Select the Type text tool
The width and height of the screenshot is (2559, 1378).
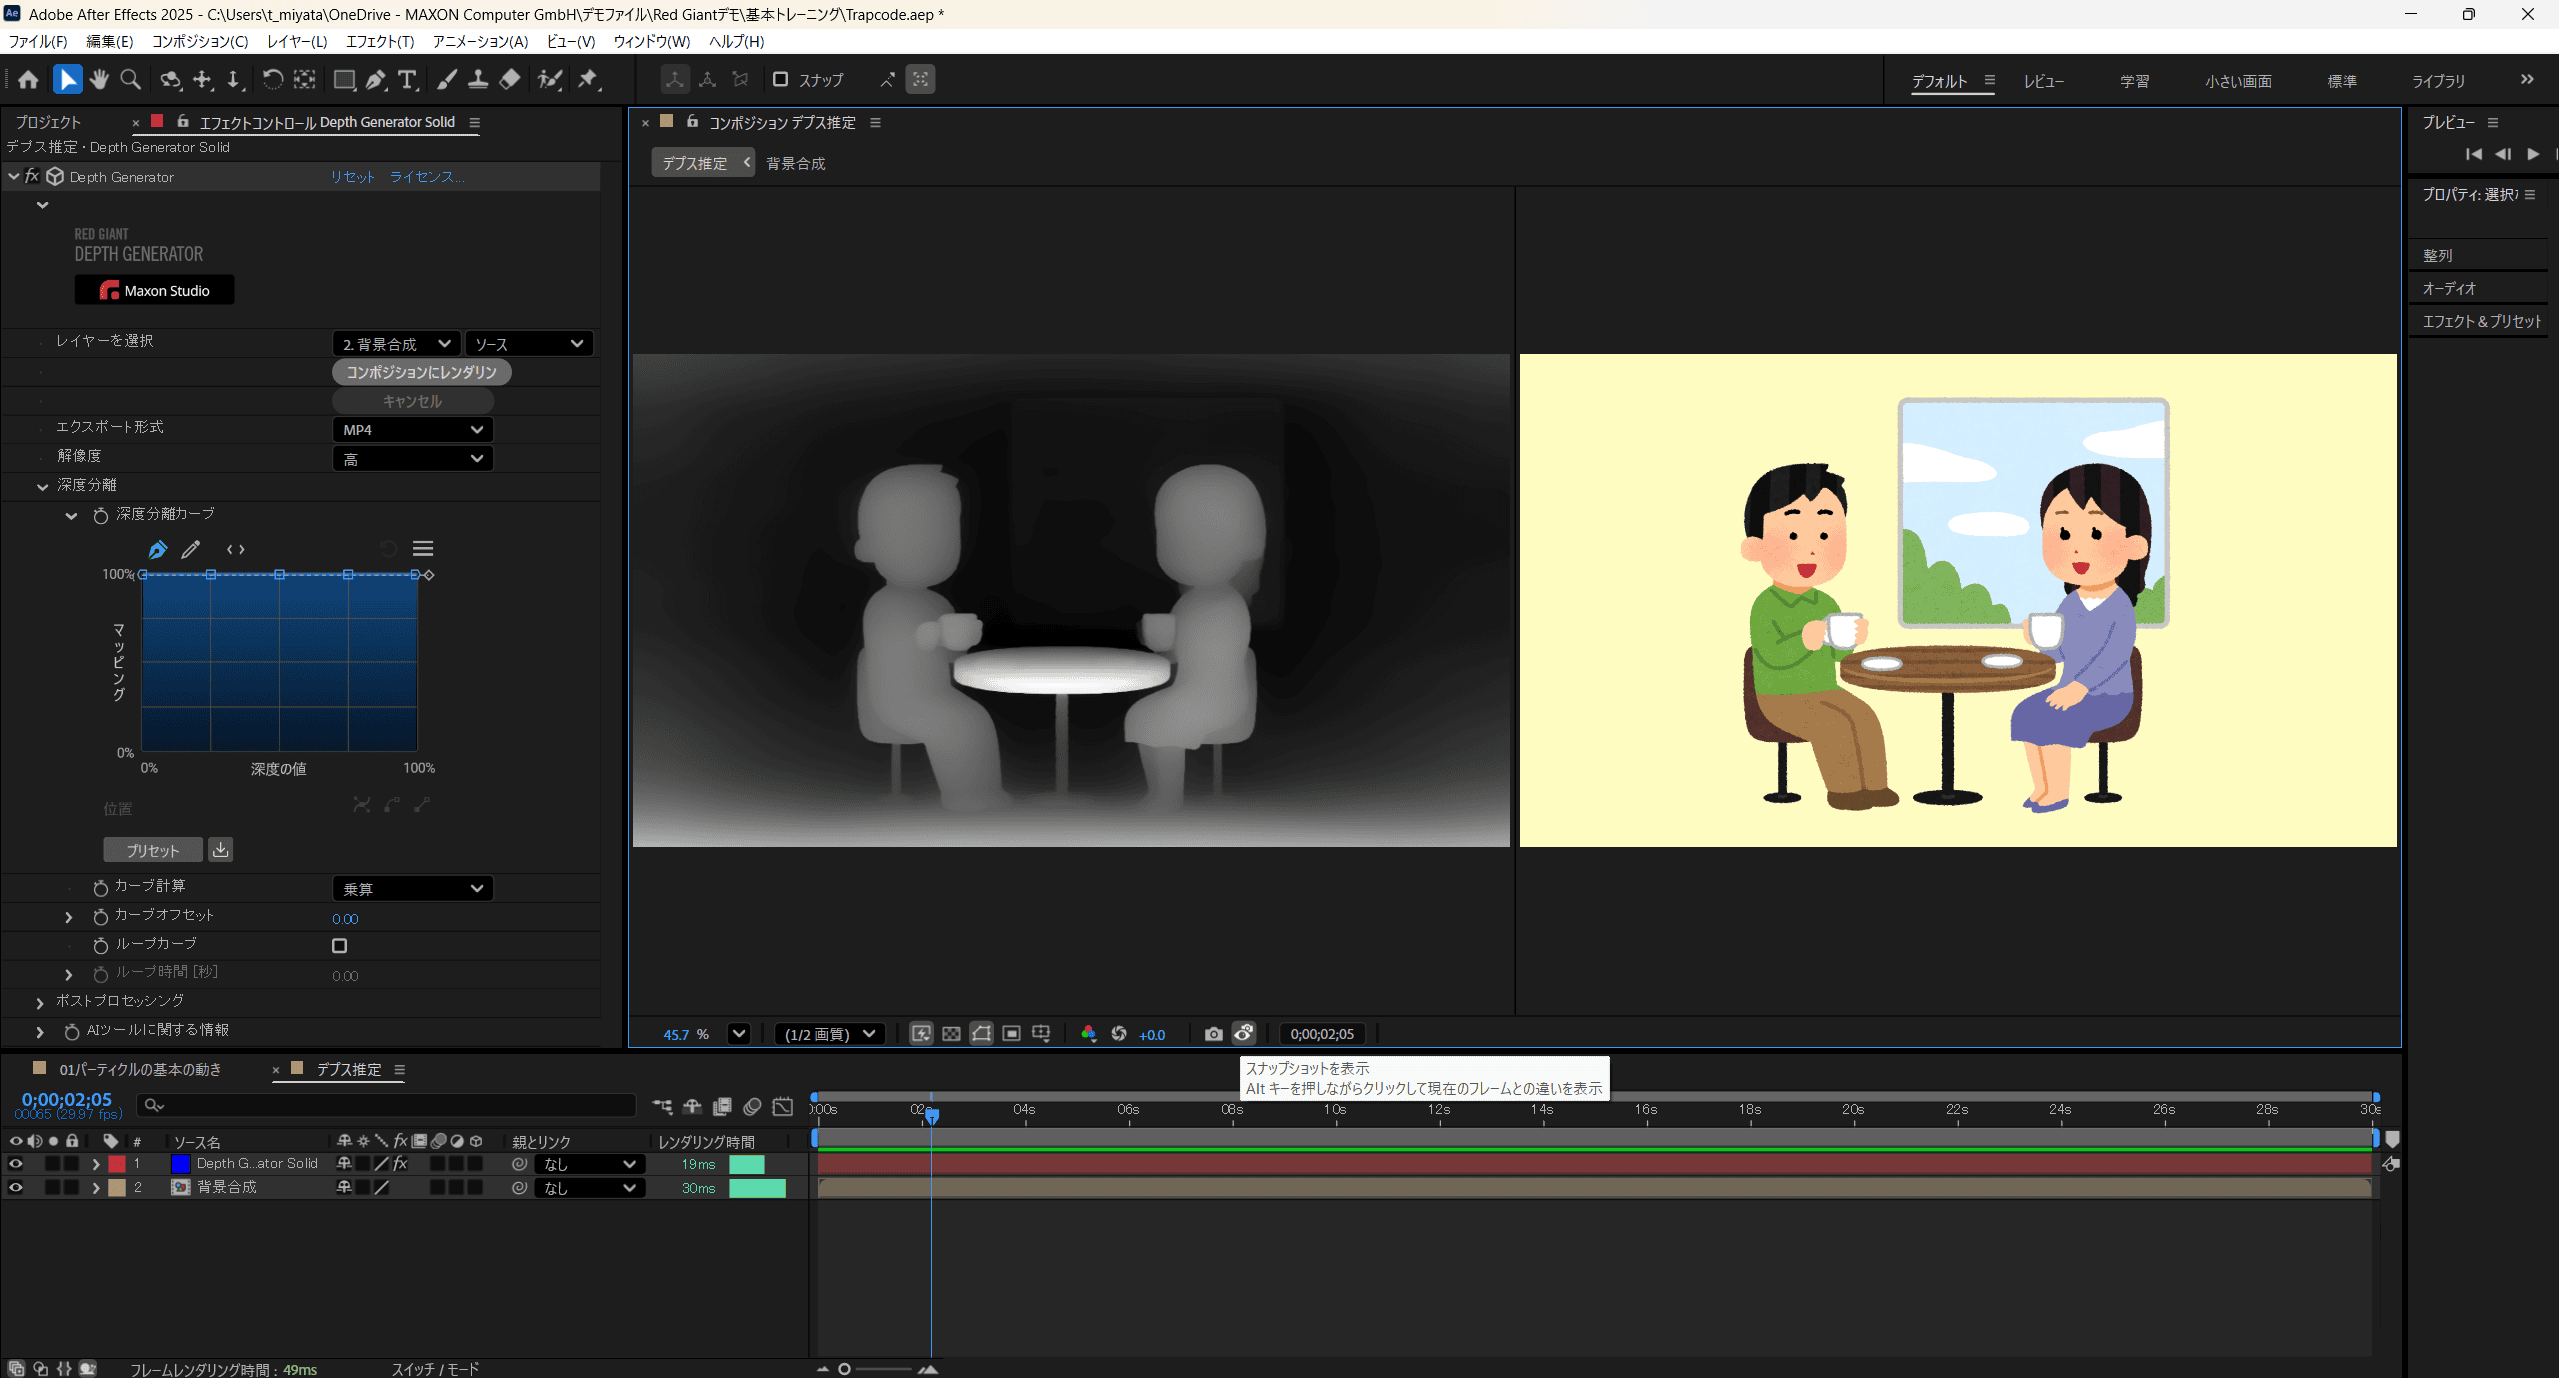pos(407,80)
